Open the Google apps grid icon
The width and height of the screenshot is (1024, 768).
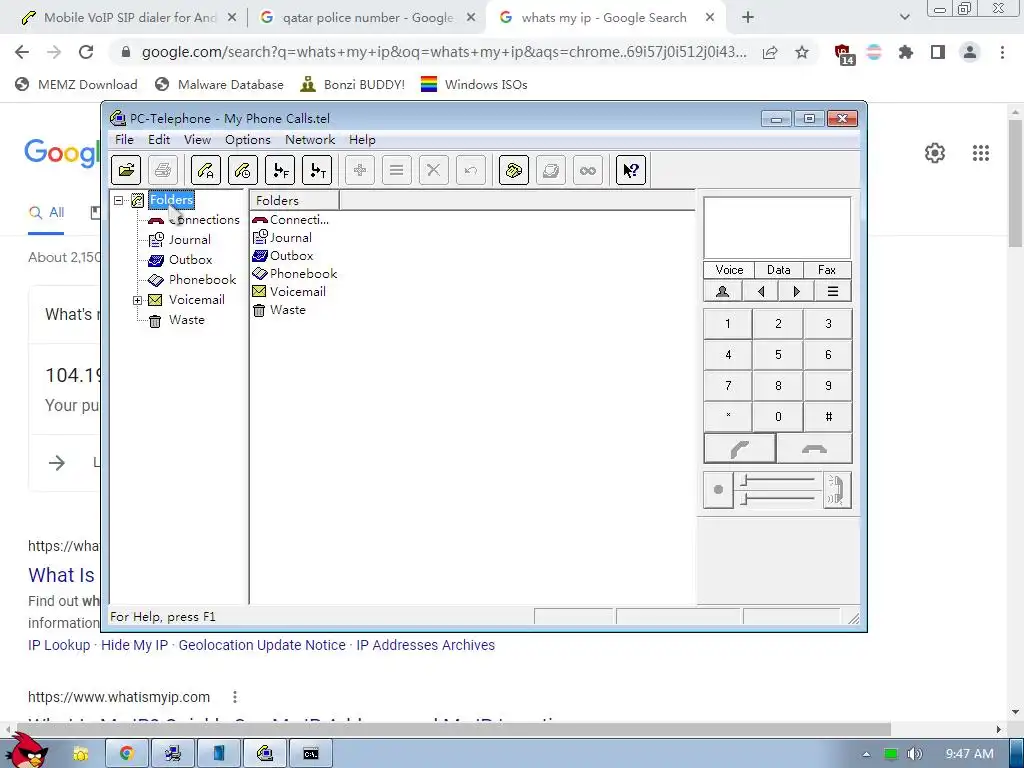[980, 153]
